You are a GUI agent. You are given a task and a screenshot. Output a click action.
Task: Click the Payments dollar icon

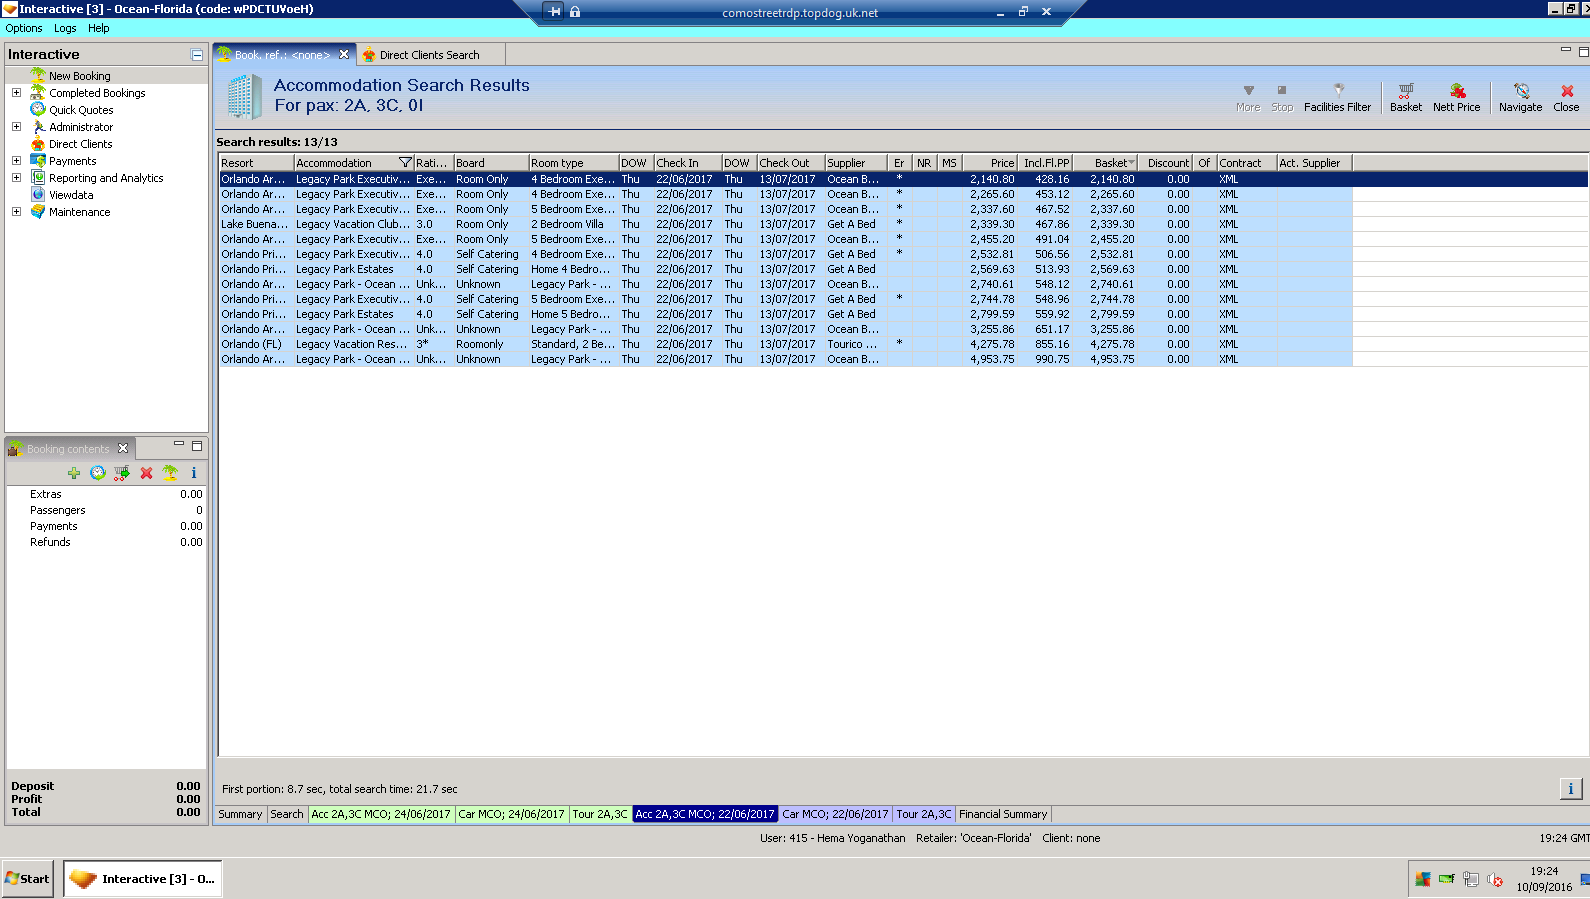(x=38, y=160)
